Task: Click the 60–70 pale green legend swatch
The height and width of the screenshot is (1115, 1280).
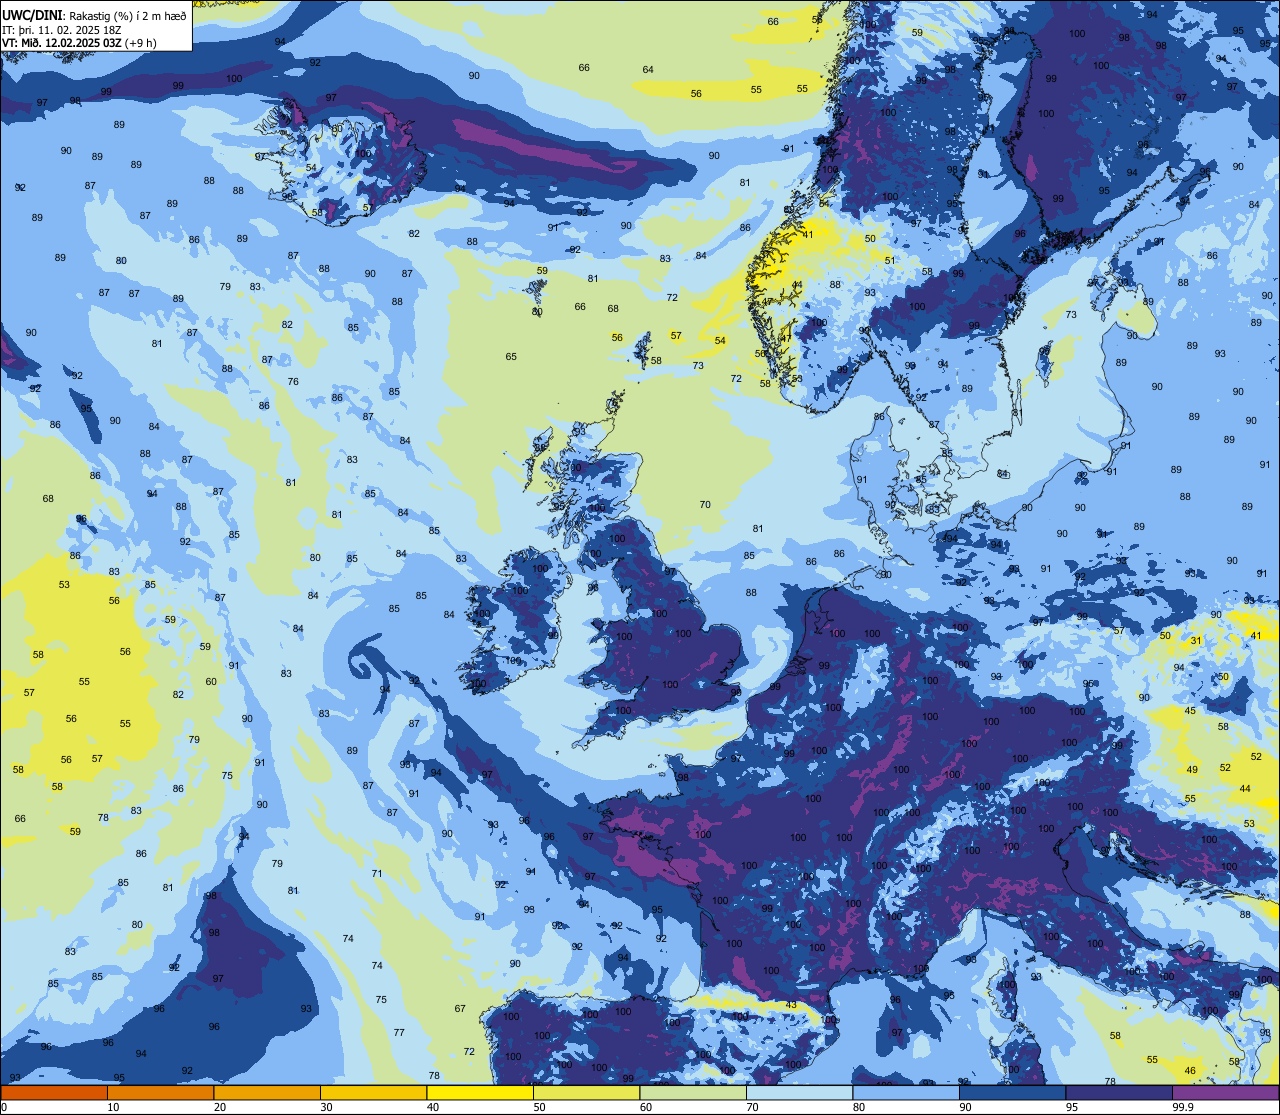Action: pos(693,1092)
